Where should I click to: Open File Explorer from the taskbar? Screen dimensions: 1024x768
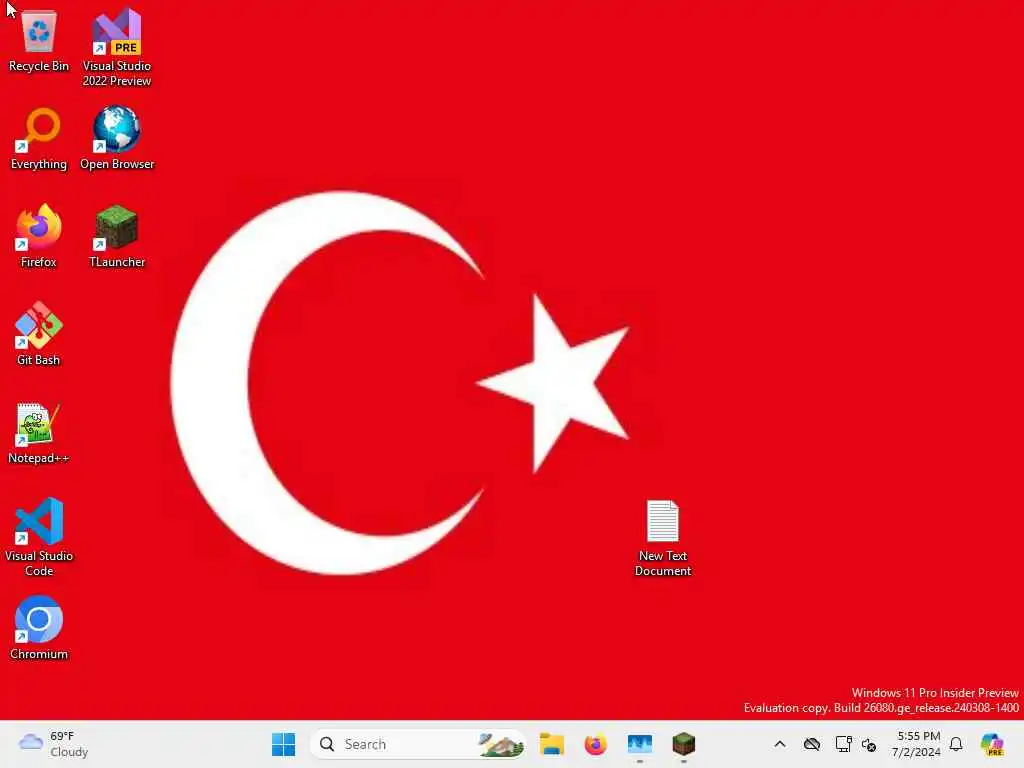point(552,744)
